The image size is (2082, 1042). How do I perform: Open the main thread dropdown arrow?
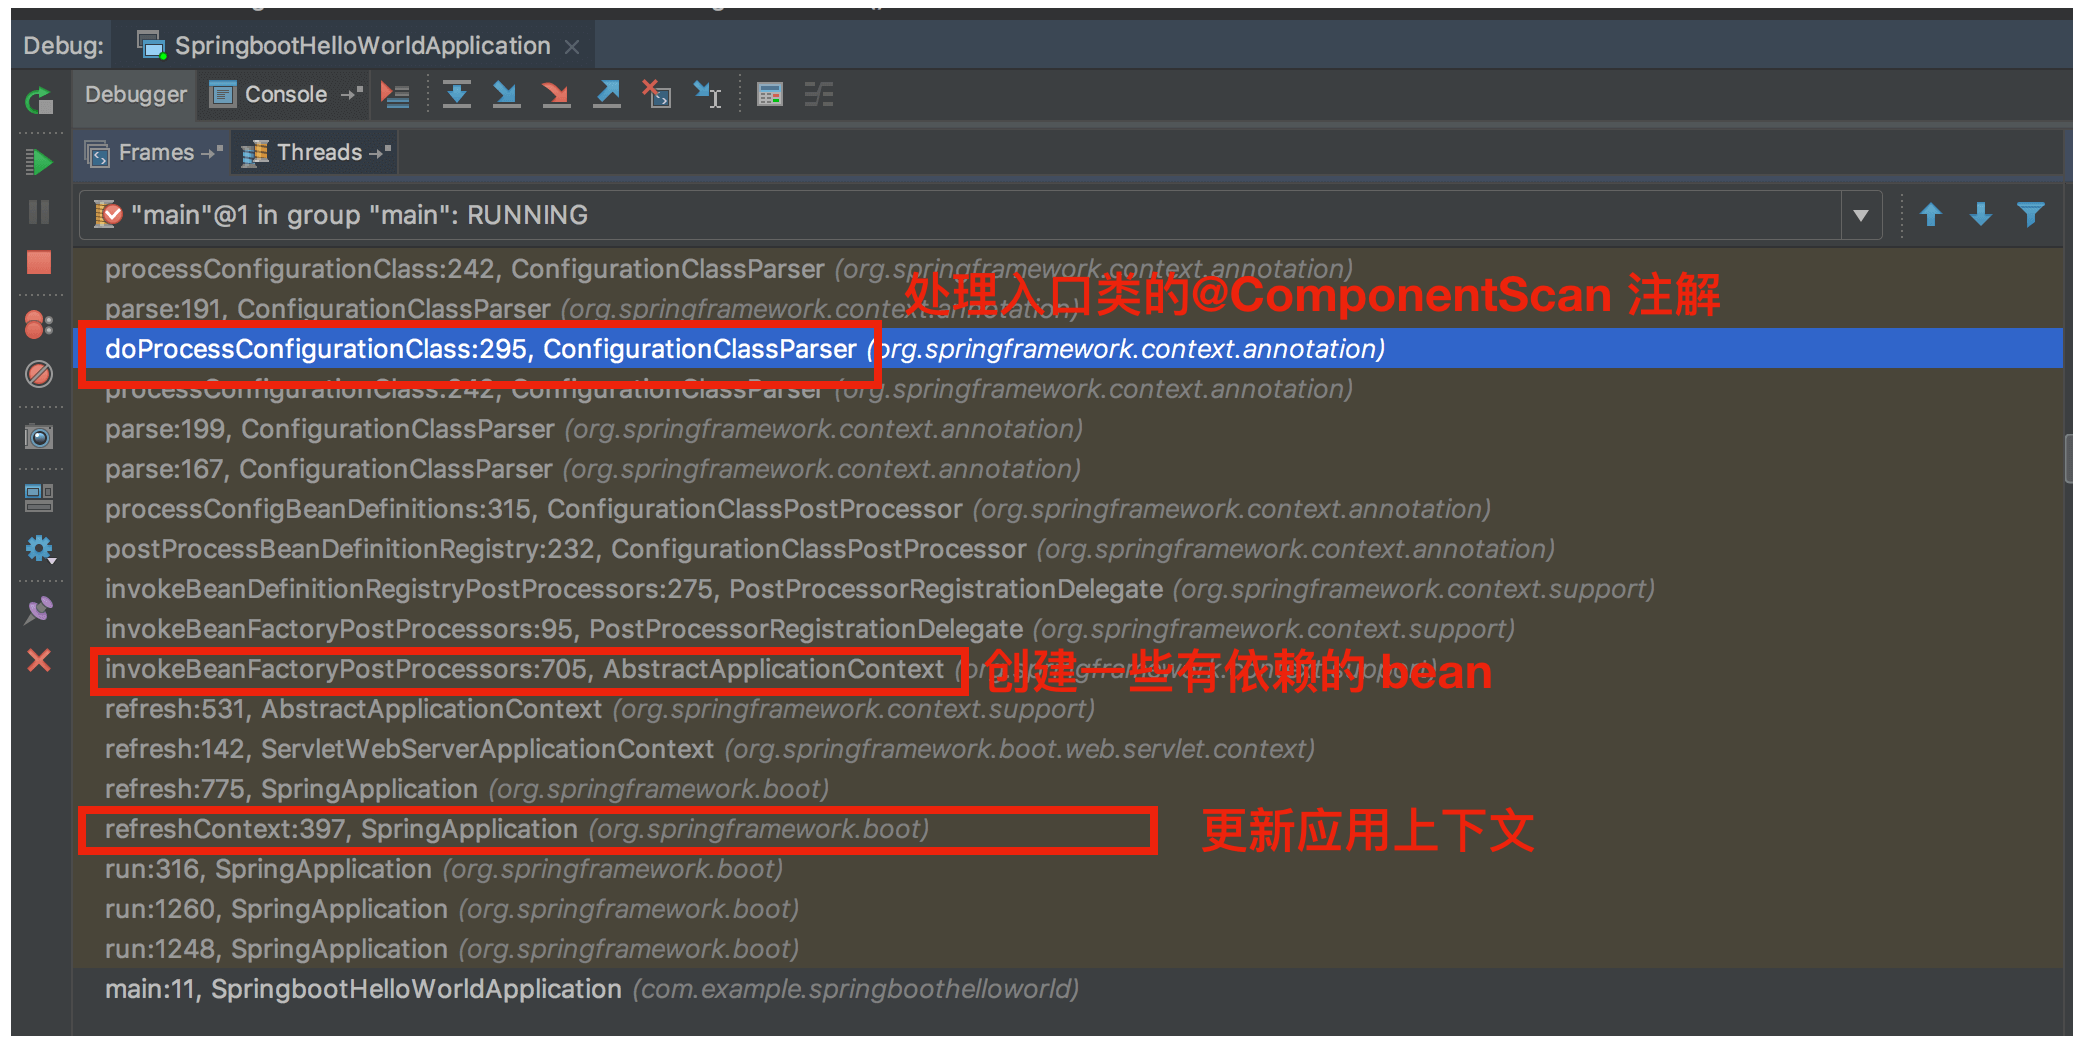pos(1860,215)
